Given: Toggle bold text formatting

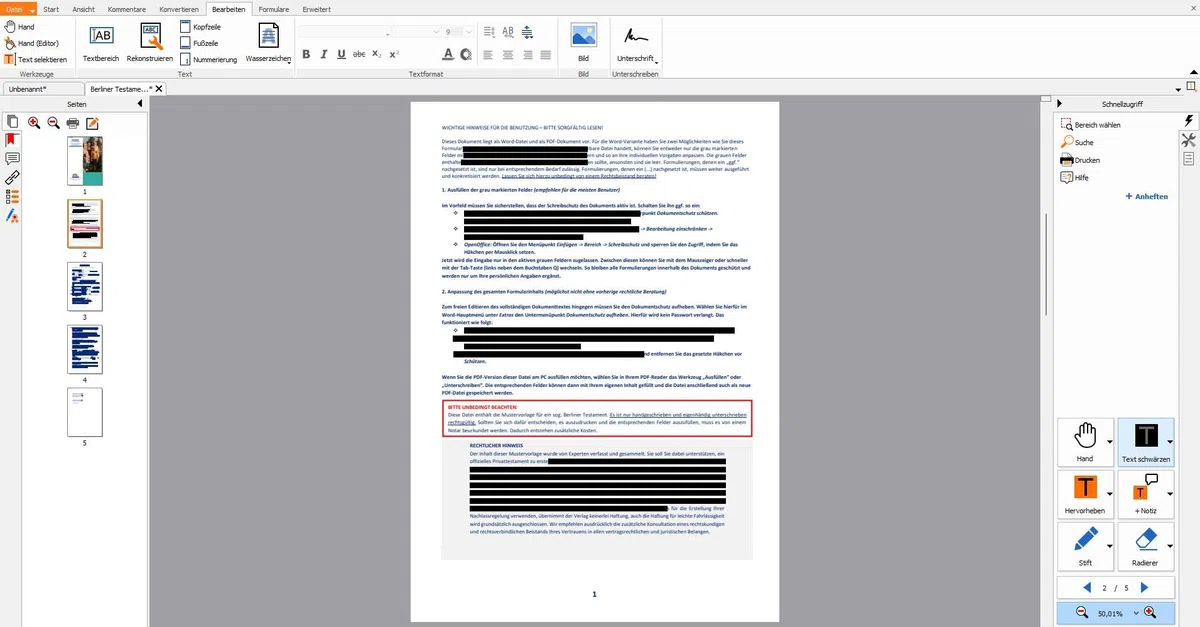Looking at the screenshot, I should click(306, 54).
